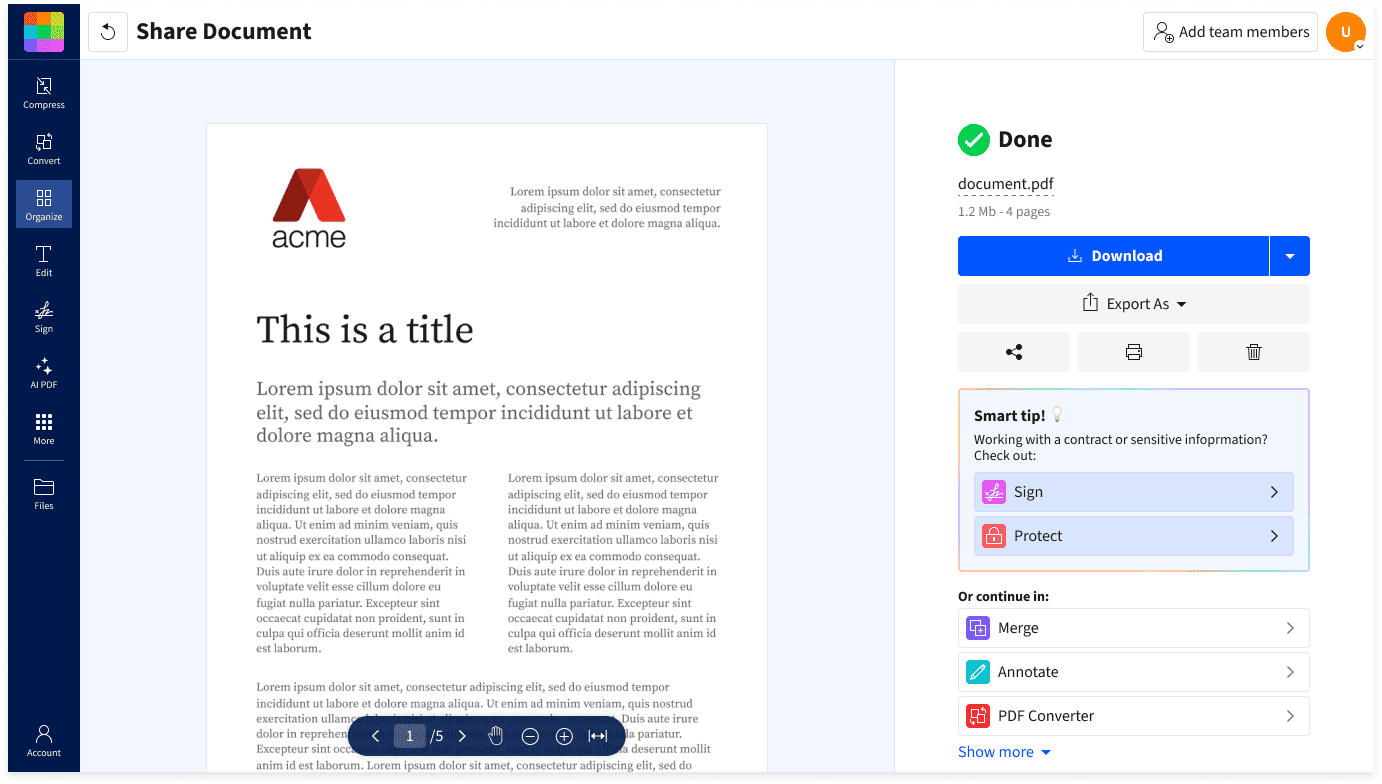Open Protect from the Smart tip
Screen dimensions: 1382x784
click(x=1134, y=536)
